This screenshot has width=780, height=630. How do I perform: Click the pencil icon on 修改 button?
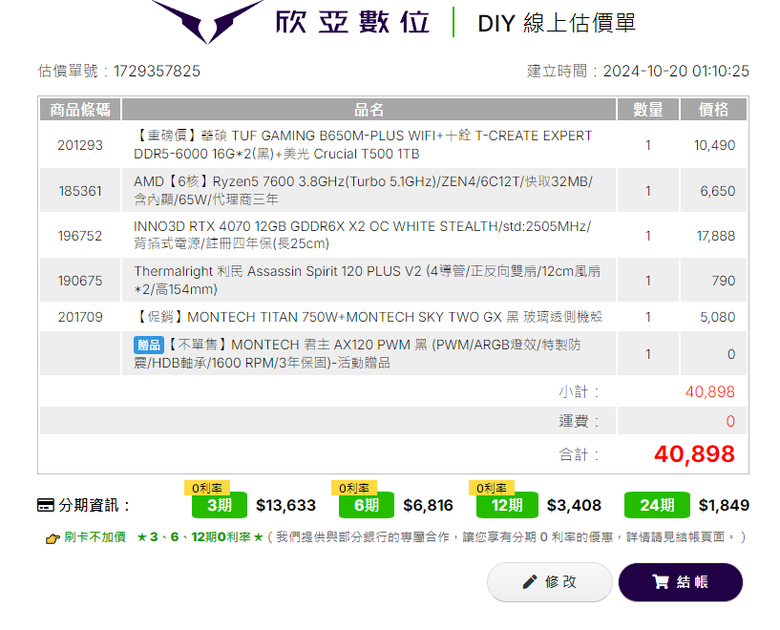click(530, 582)
